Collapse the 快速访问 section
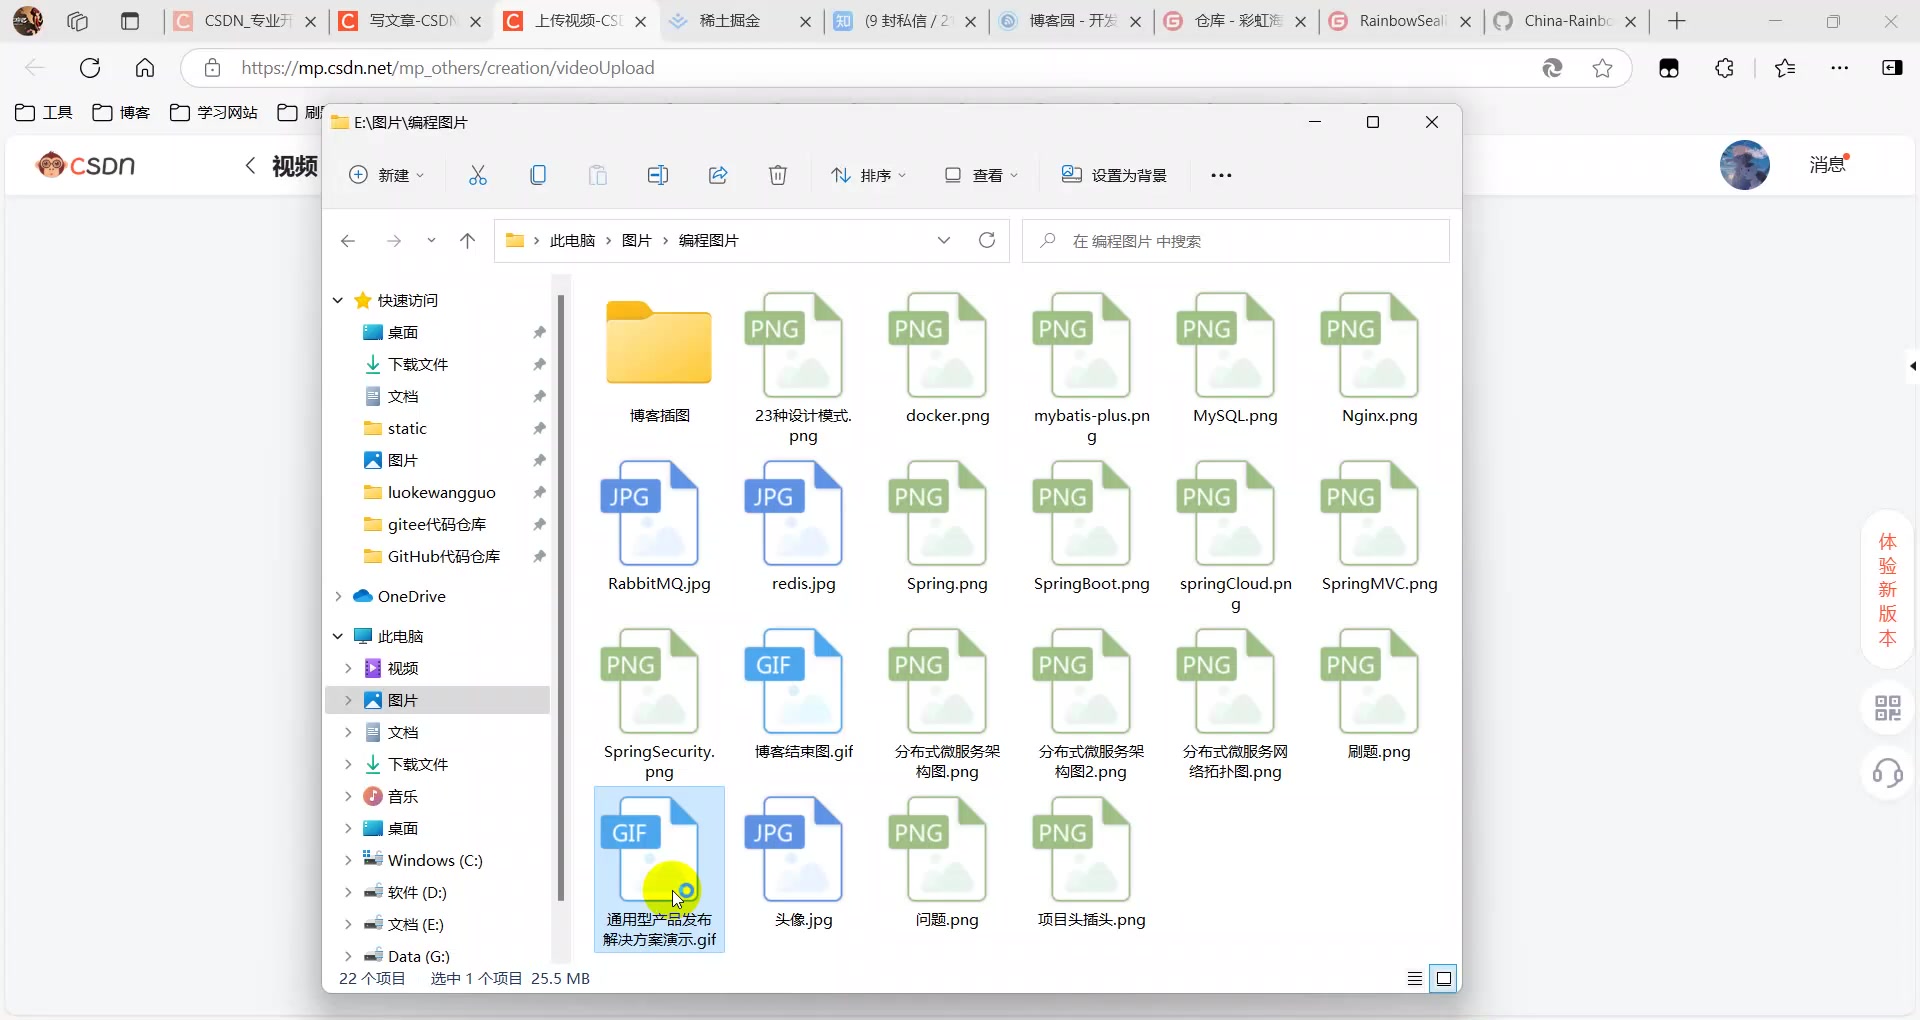 pos(338,300)
